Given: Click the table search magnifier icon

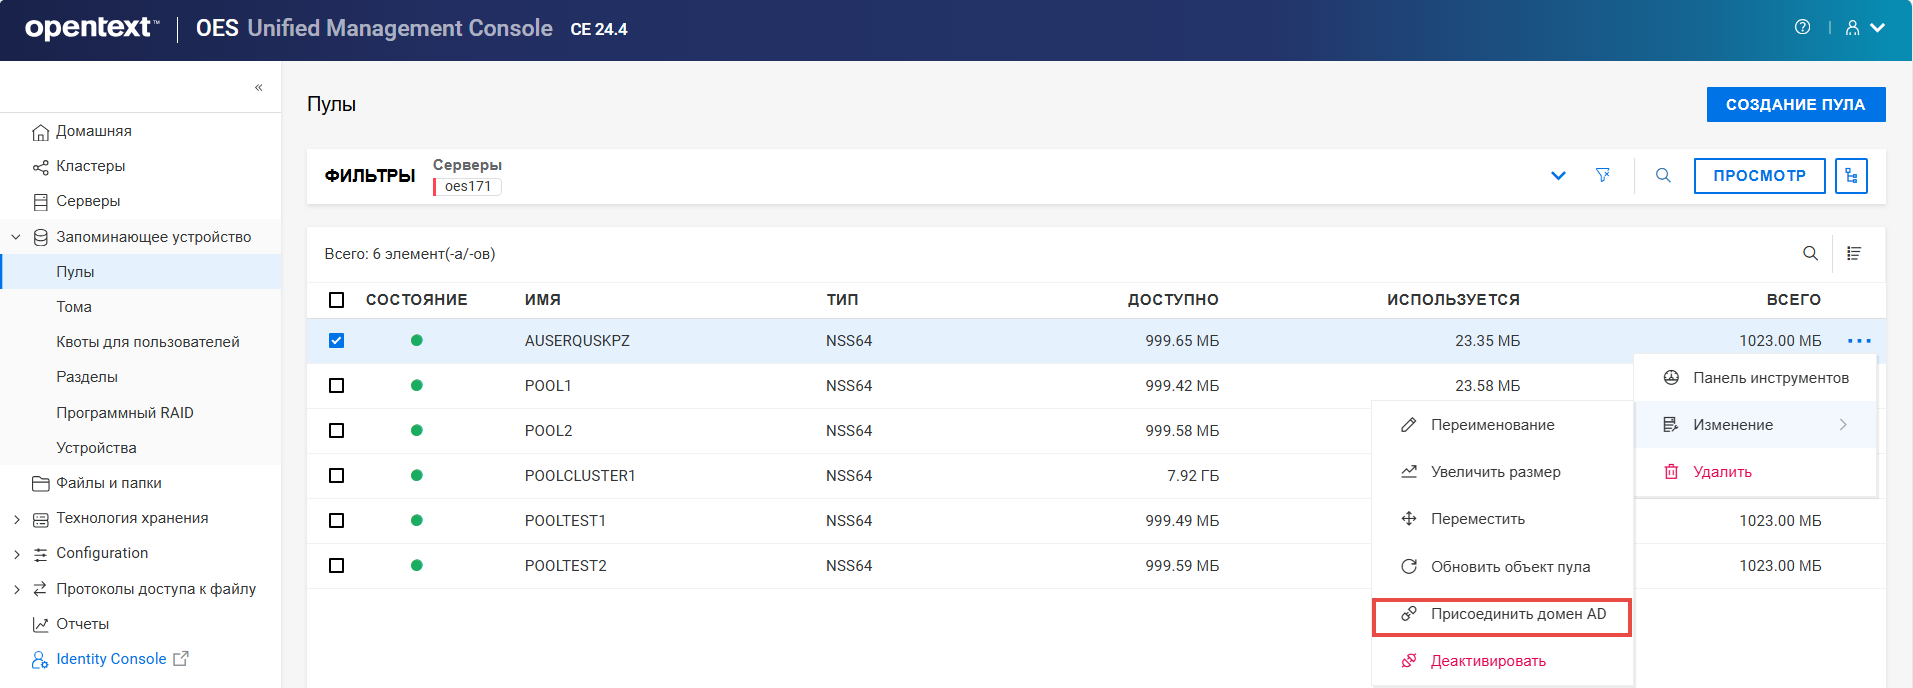Looking at the screenshot, I should 1810,253.
